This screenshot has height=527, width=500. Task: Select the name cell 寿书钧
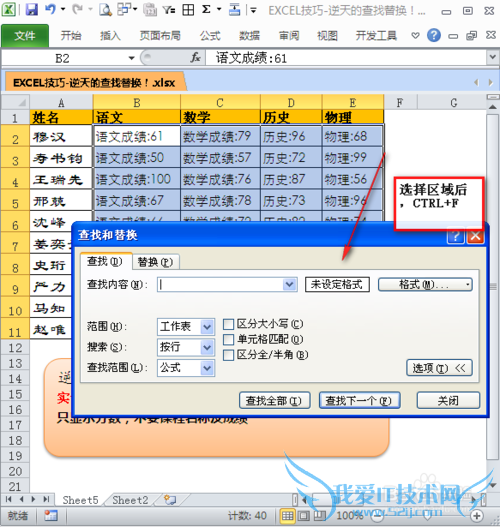tap(61, 157)
